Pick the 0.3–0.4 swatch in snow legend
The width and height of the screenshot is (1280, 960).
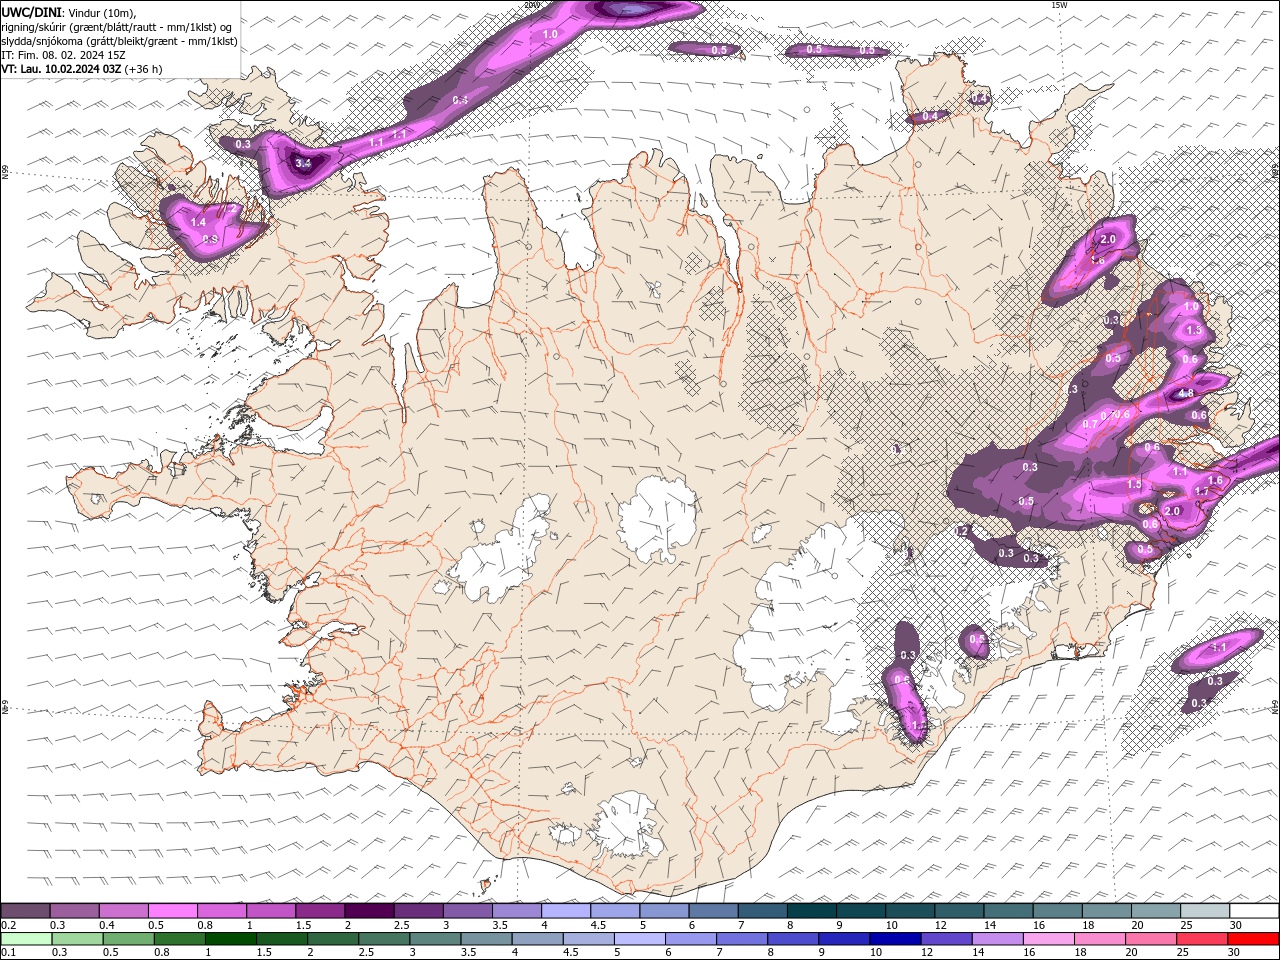click(x=74, y=910)
